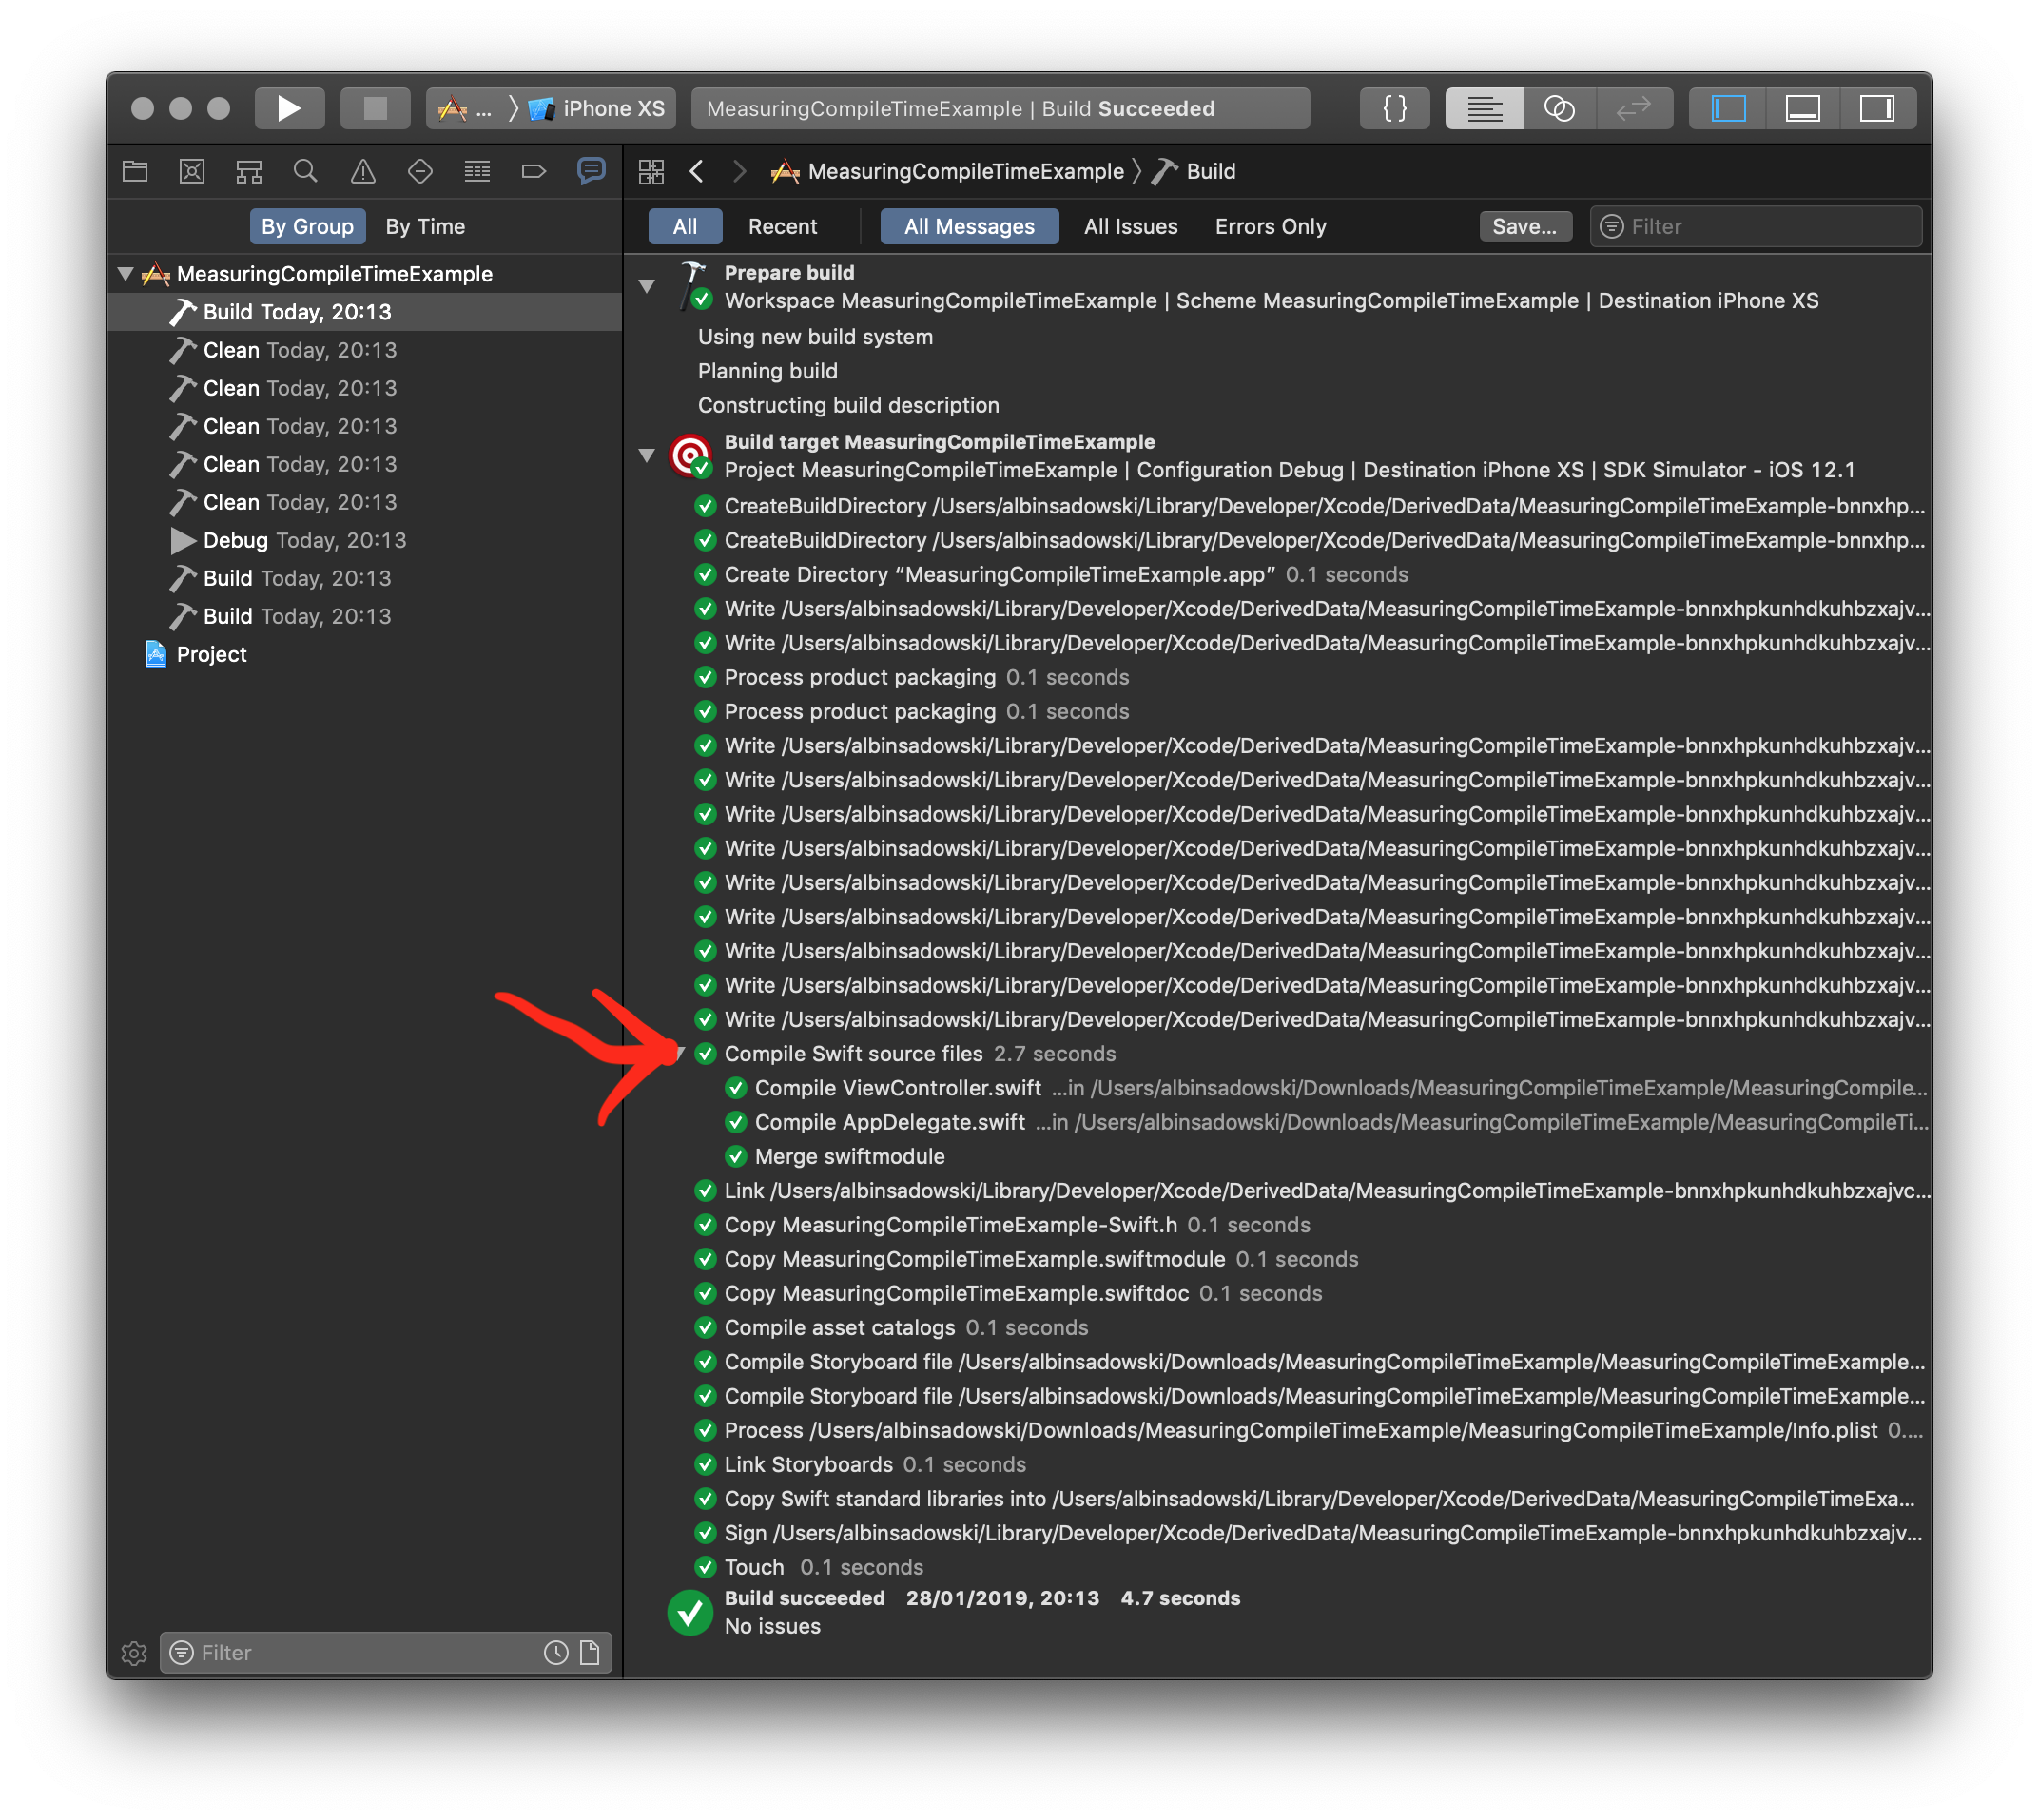
Task: Click the Run/Play button in toolbar
Action: 290,107
